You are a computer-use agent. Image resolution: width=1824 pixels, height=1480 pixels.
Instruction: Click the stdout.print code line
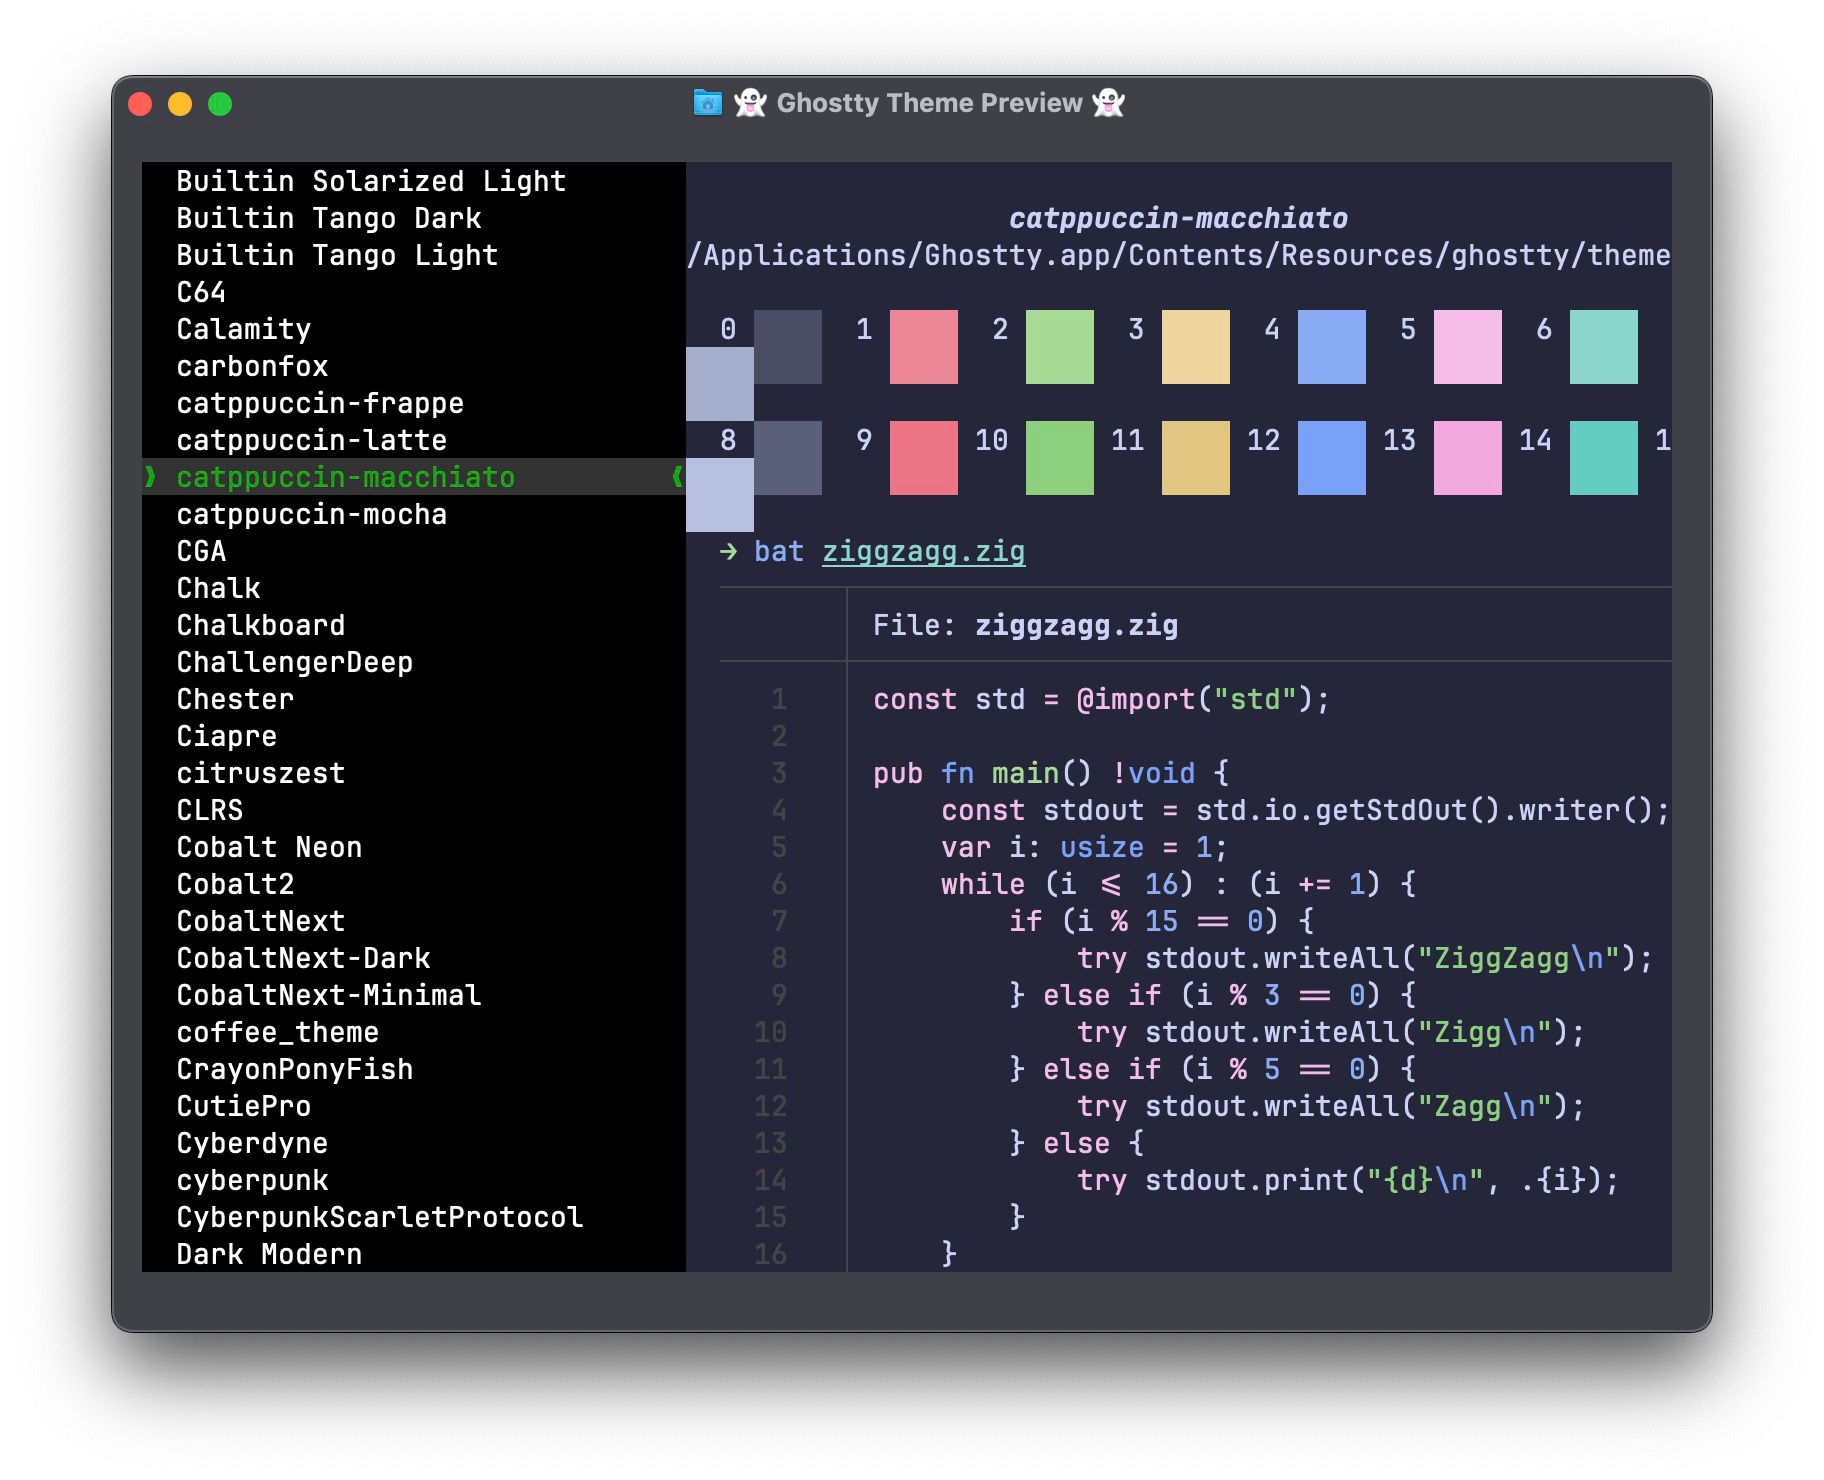pos(1348,1180)
